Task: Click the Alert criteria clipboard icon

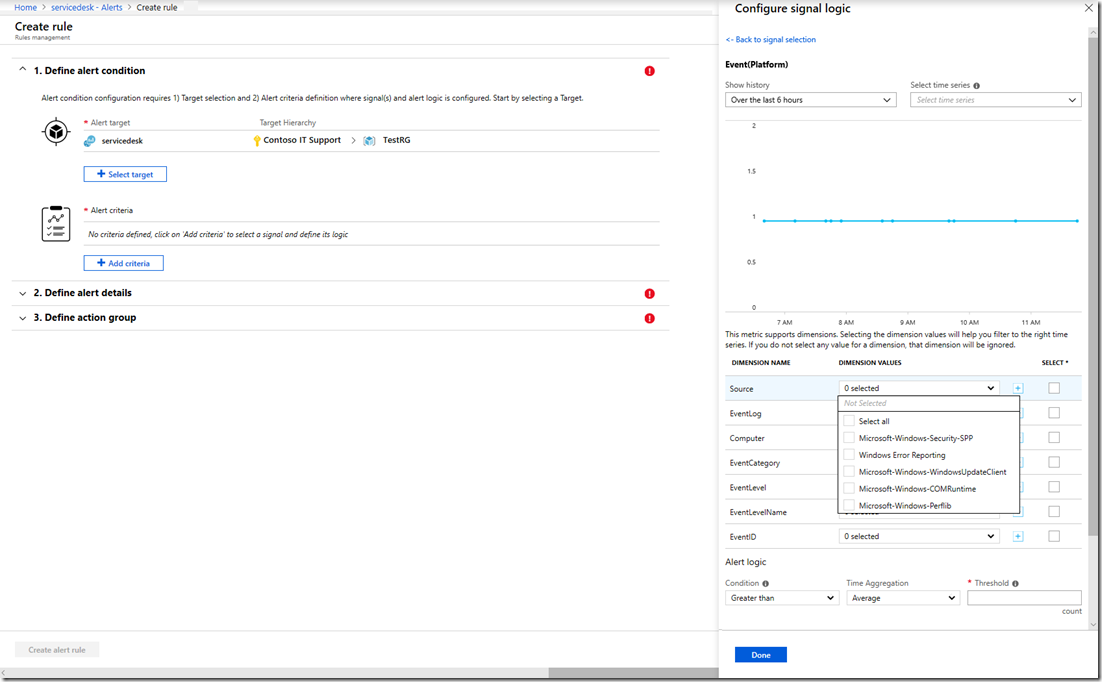Action: 56,224
